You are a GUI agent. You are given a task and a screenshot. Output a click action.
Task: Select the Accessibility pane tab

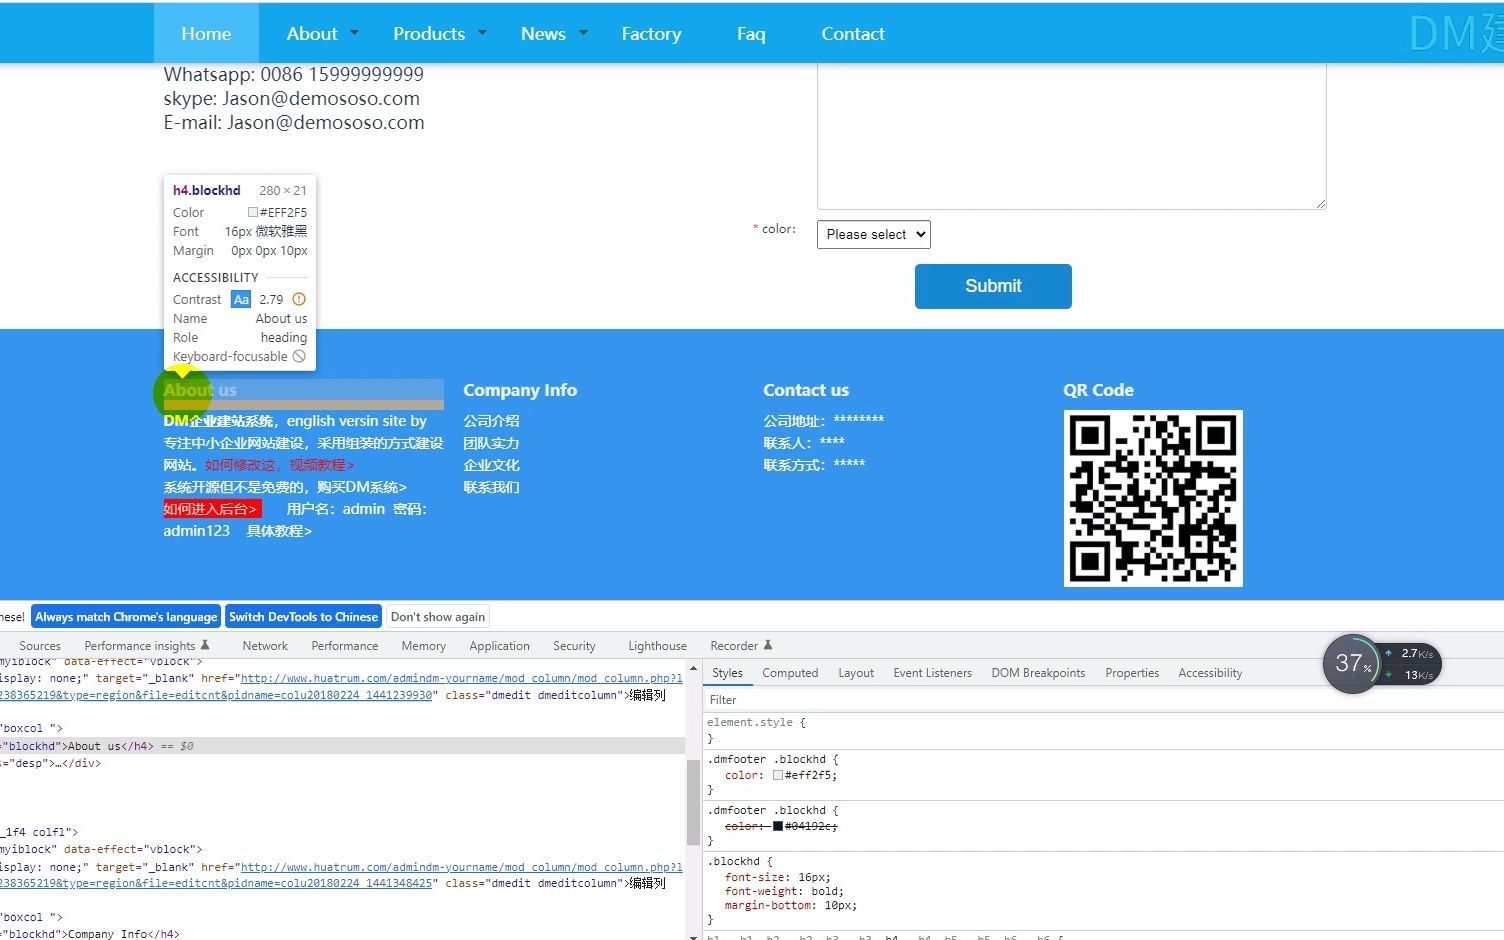click(1210, 673)
